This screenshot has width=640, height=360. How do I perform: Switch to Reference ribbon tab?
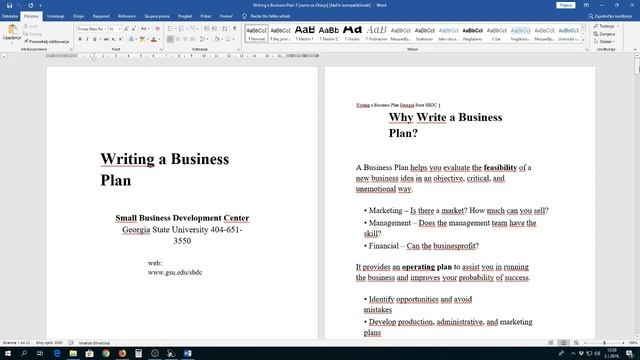click(127, 16)
